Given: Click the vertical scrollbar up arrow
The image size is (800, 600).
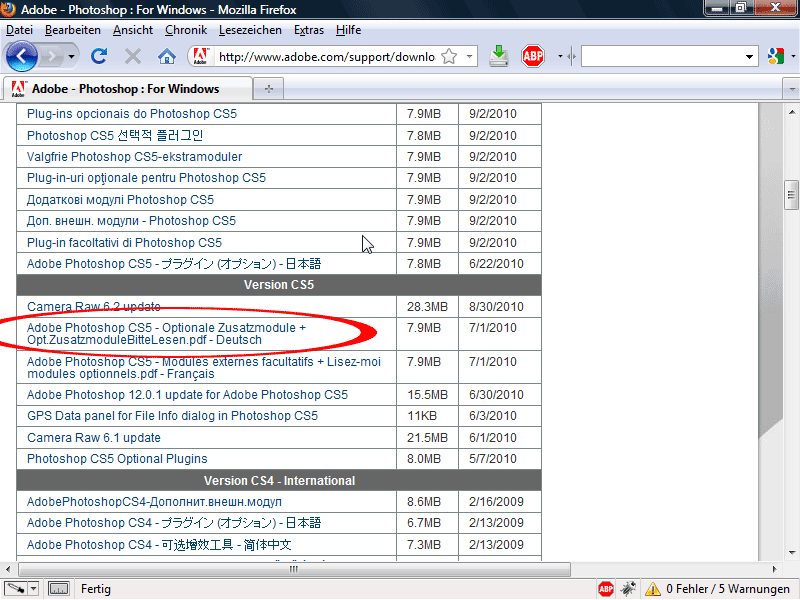Looking at the screenshot, I should tap(791, 112).
